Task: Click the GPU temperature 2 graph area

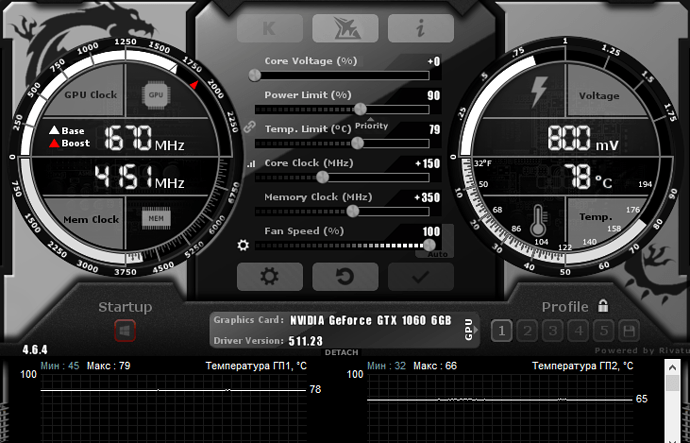Action: 500,409
